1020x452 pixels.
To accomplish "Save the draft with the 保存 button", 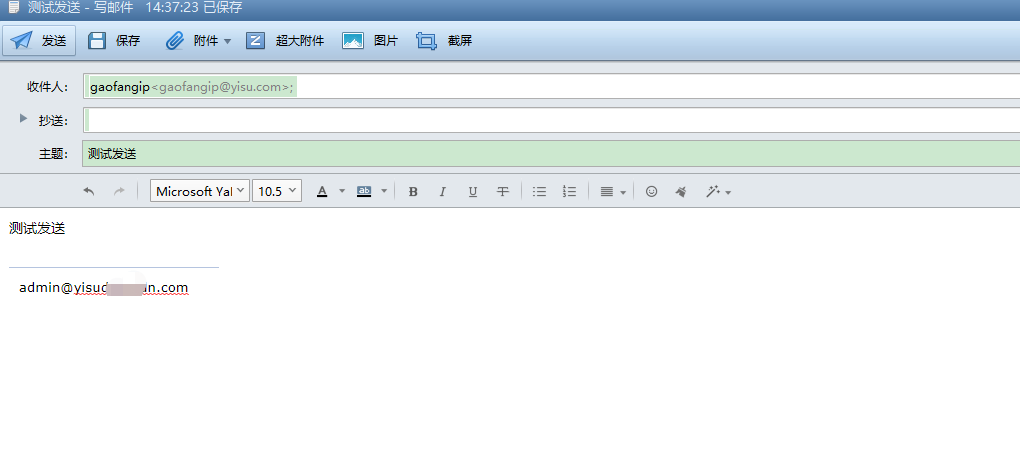I will click(x=113, y=41).
